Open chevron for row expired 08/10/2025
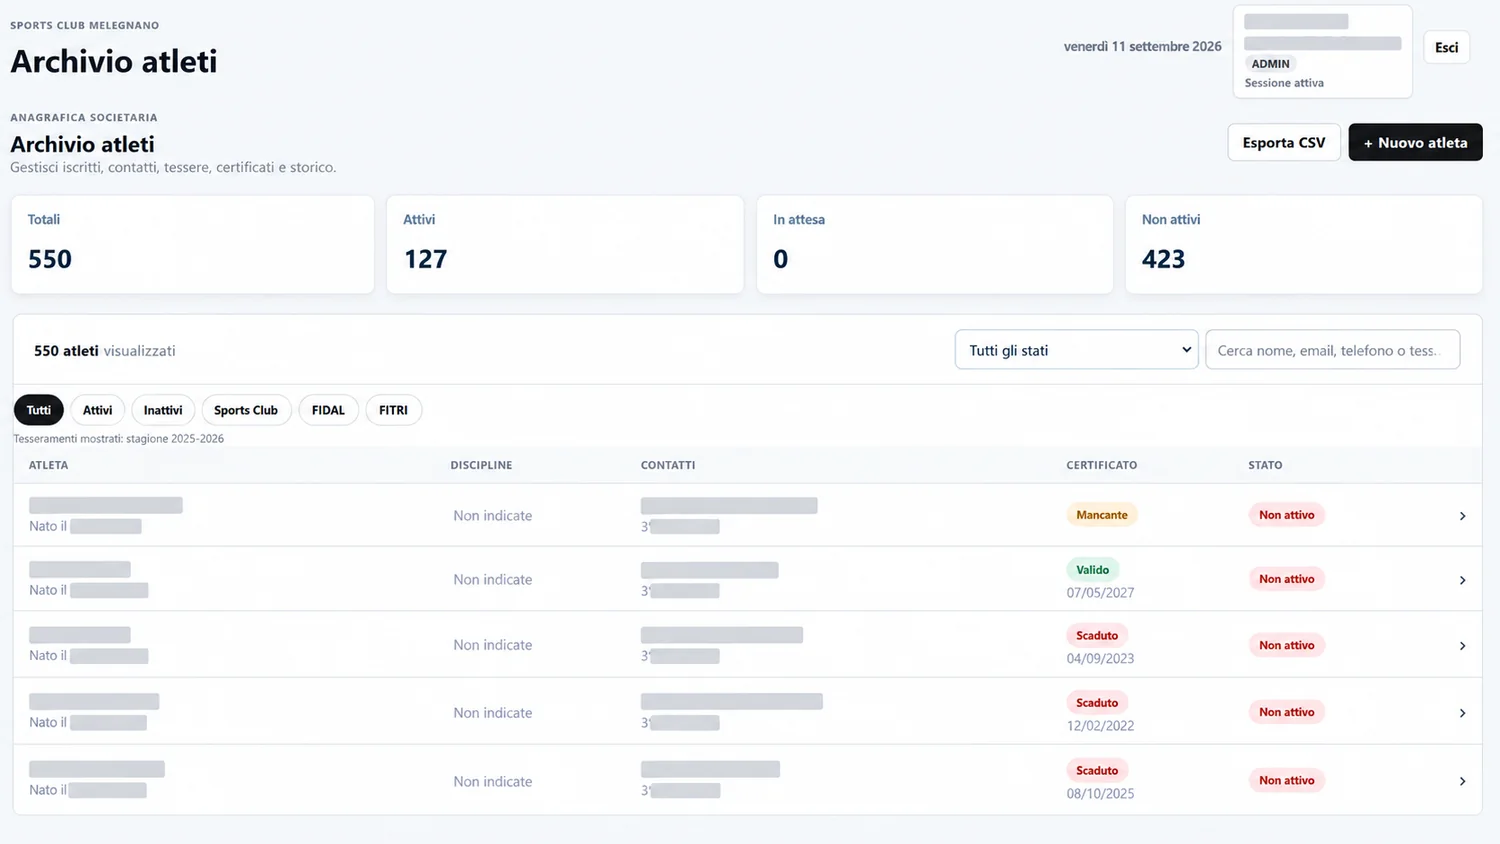The width and height of the screenshot is (1500, 844). point(1462,781)
